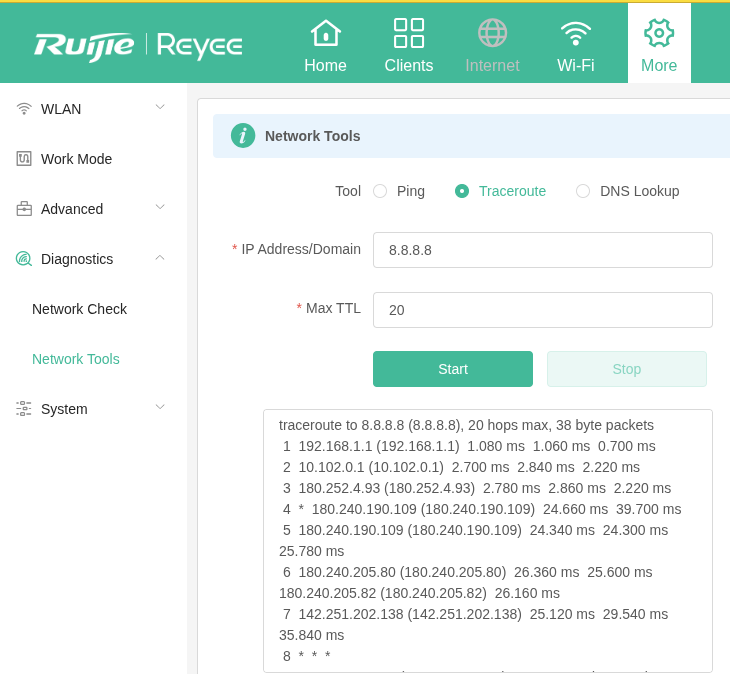Collapse the Diagnostics menu chevron

160,257
